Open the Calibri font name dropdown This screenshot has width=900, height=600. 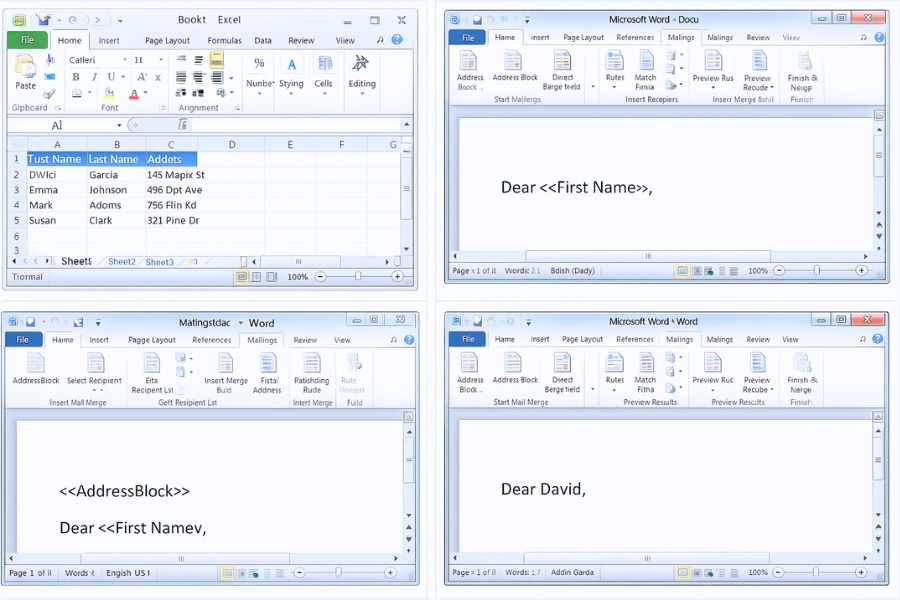pyautogui.click(x=124, y=60)
